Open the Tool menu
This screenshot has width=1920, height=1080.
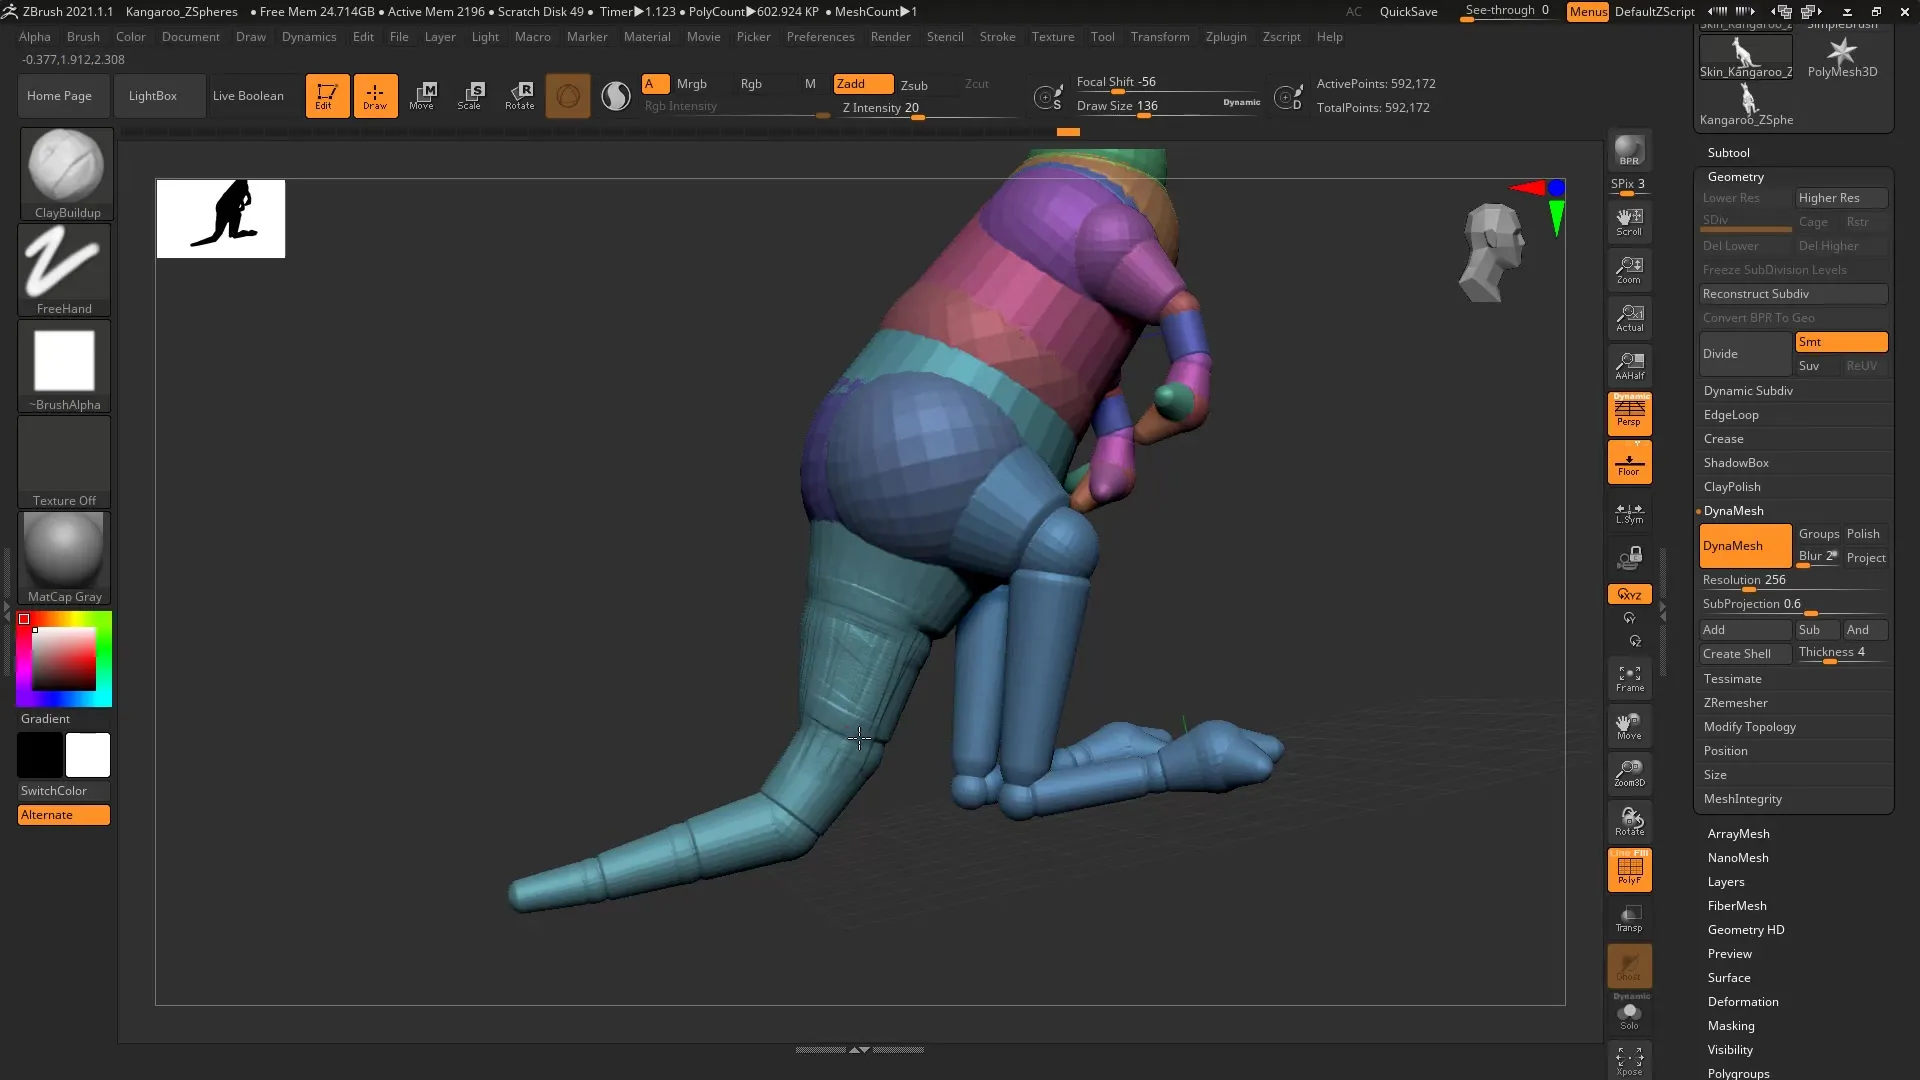point(1102,37)
